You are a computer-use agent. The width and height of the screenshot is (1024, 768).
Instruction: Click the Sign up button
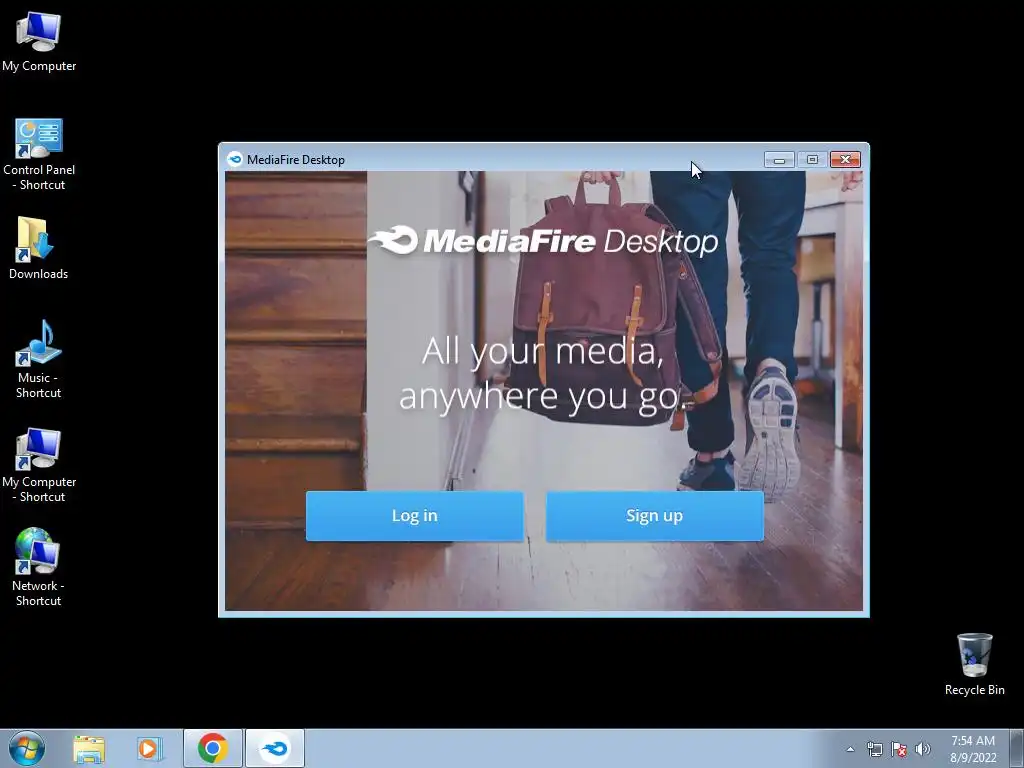pos(654,516)
